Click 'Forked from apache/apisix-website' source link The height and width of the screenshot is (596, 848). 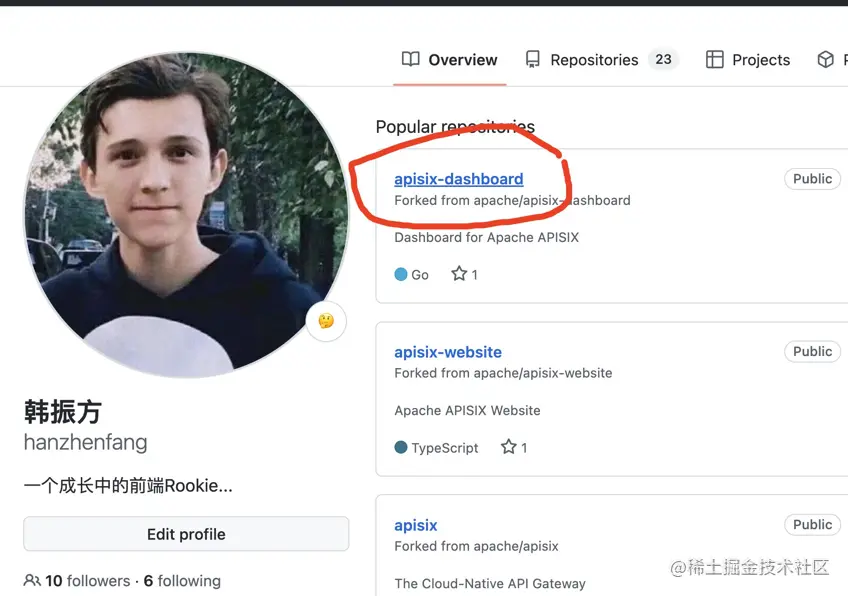[503, 373]
